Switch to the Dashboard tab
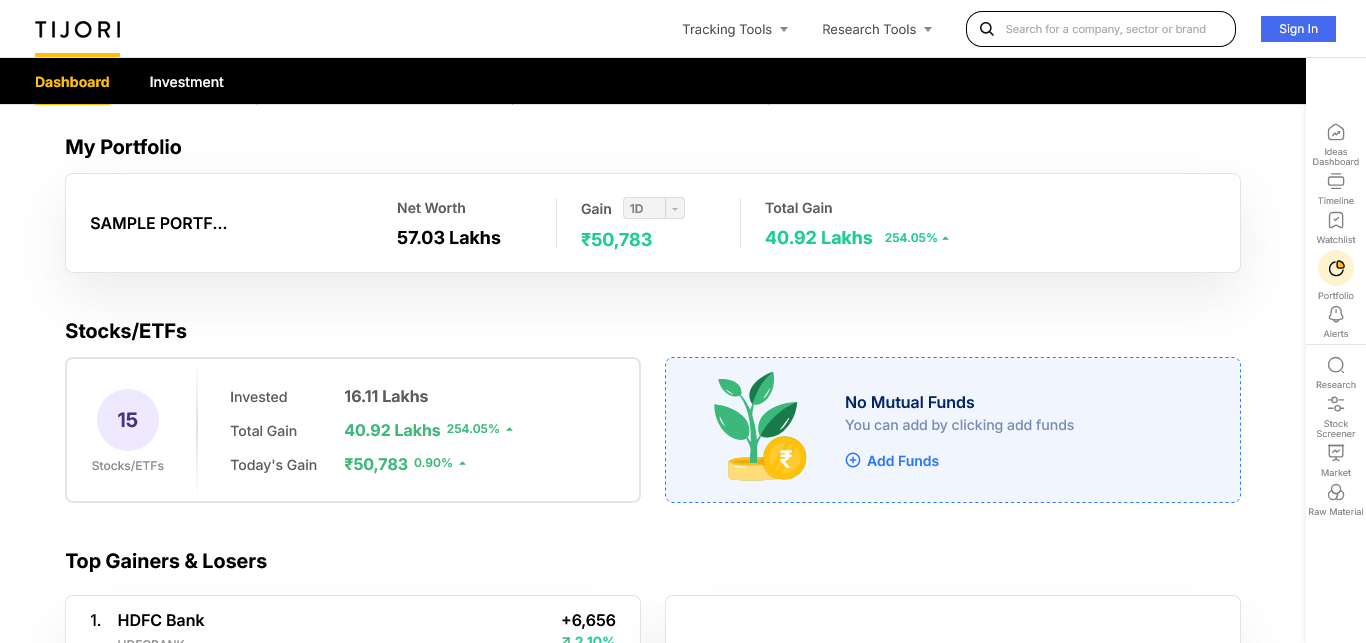This screenshot has width=1366, height=643. coord(72,82)
